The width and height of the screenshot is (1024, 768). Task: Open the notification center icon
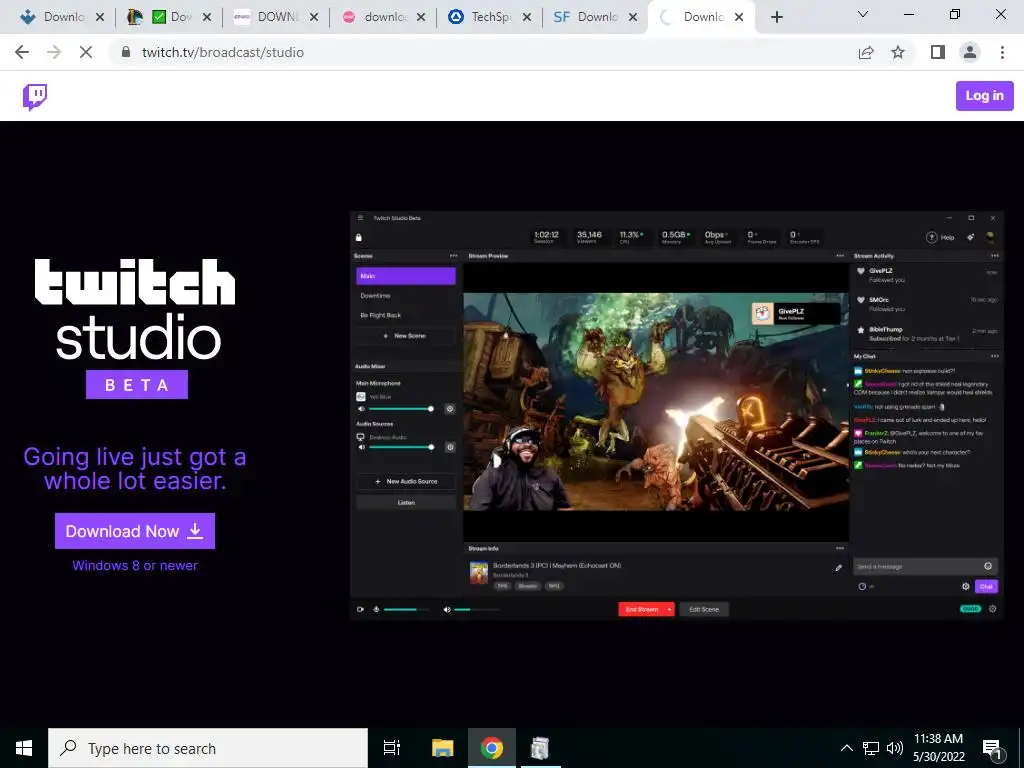click(x=993, y=749)
